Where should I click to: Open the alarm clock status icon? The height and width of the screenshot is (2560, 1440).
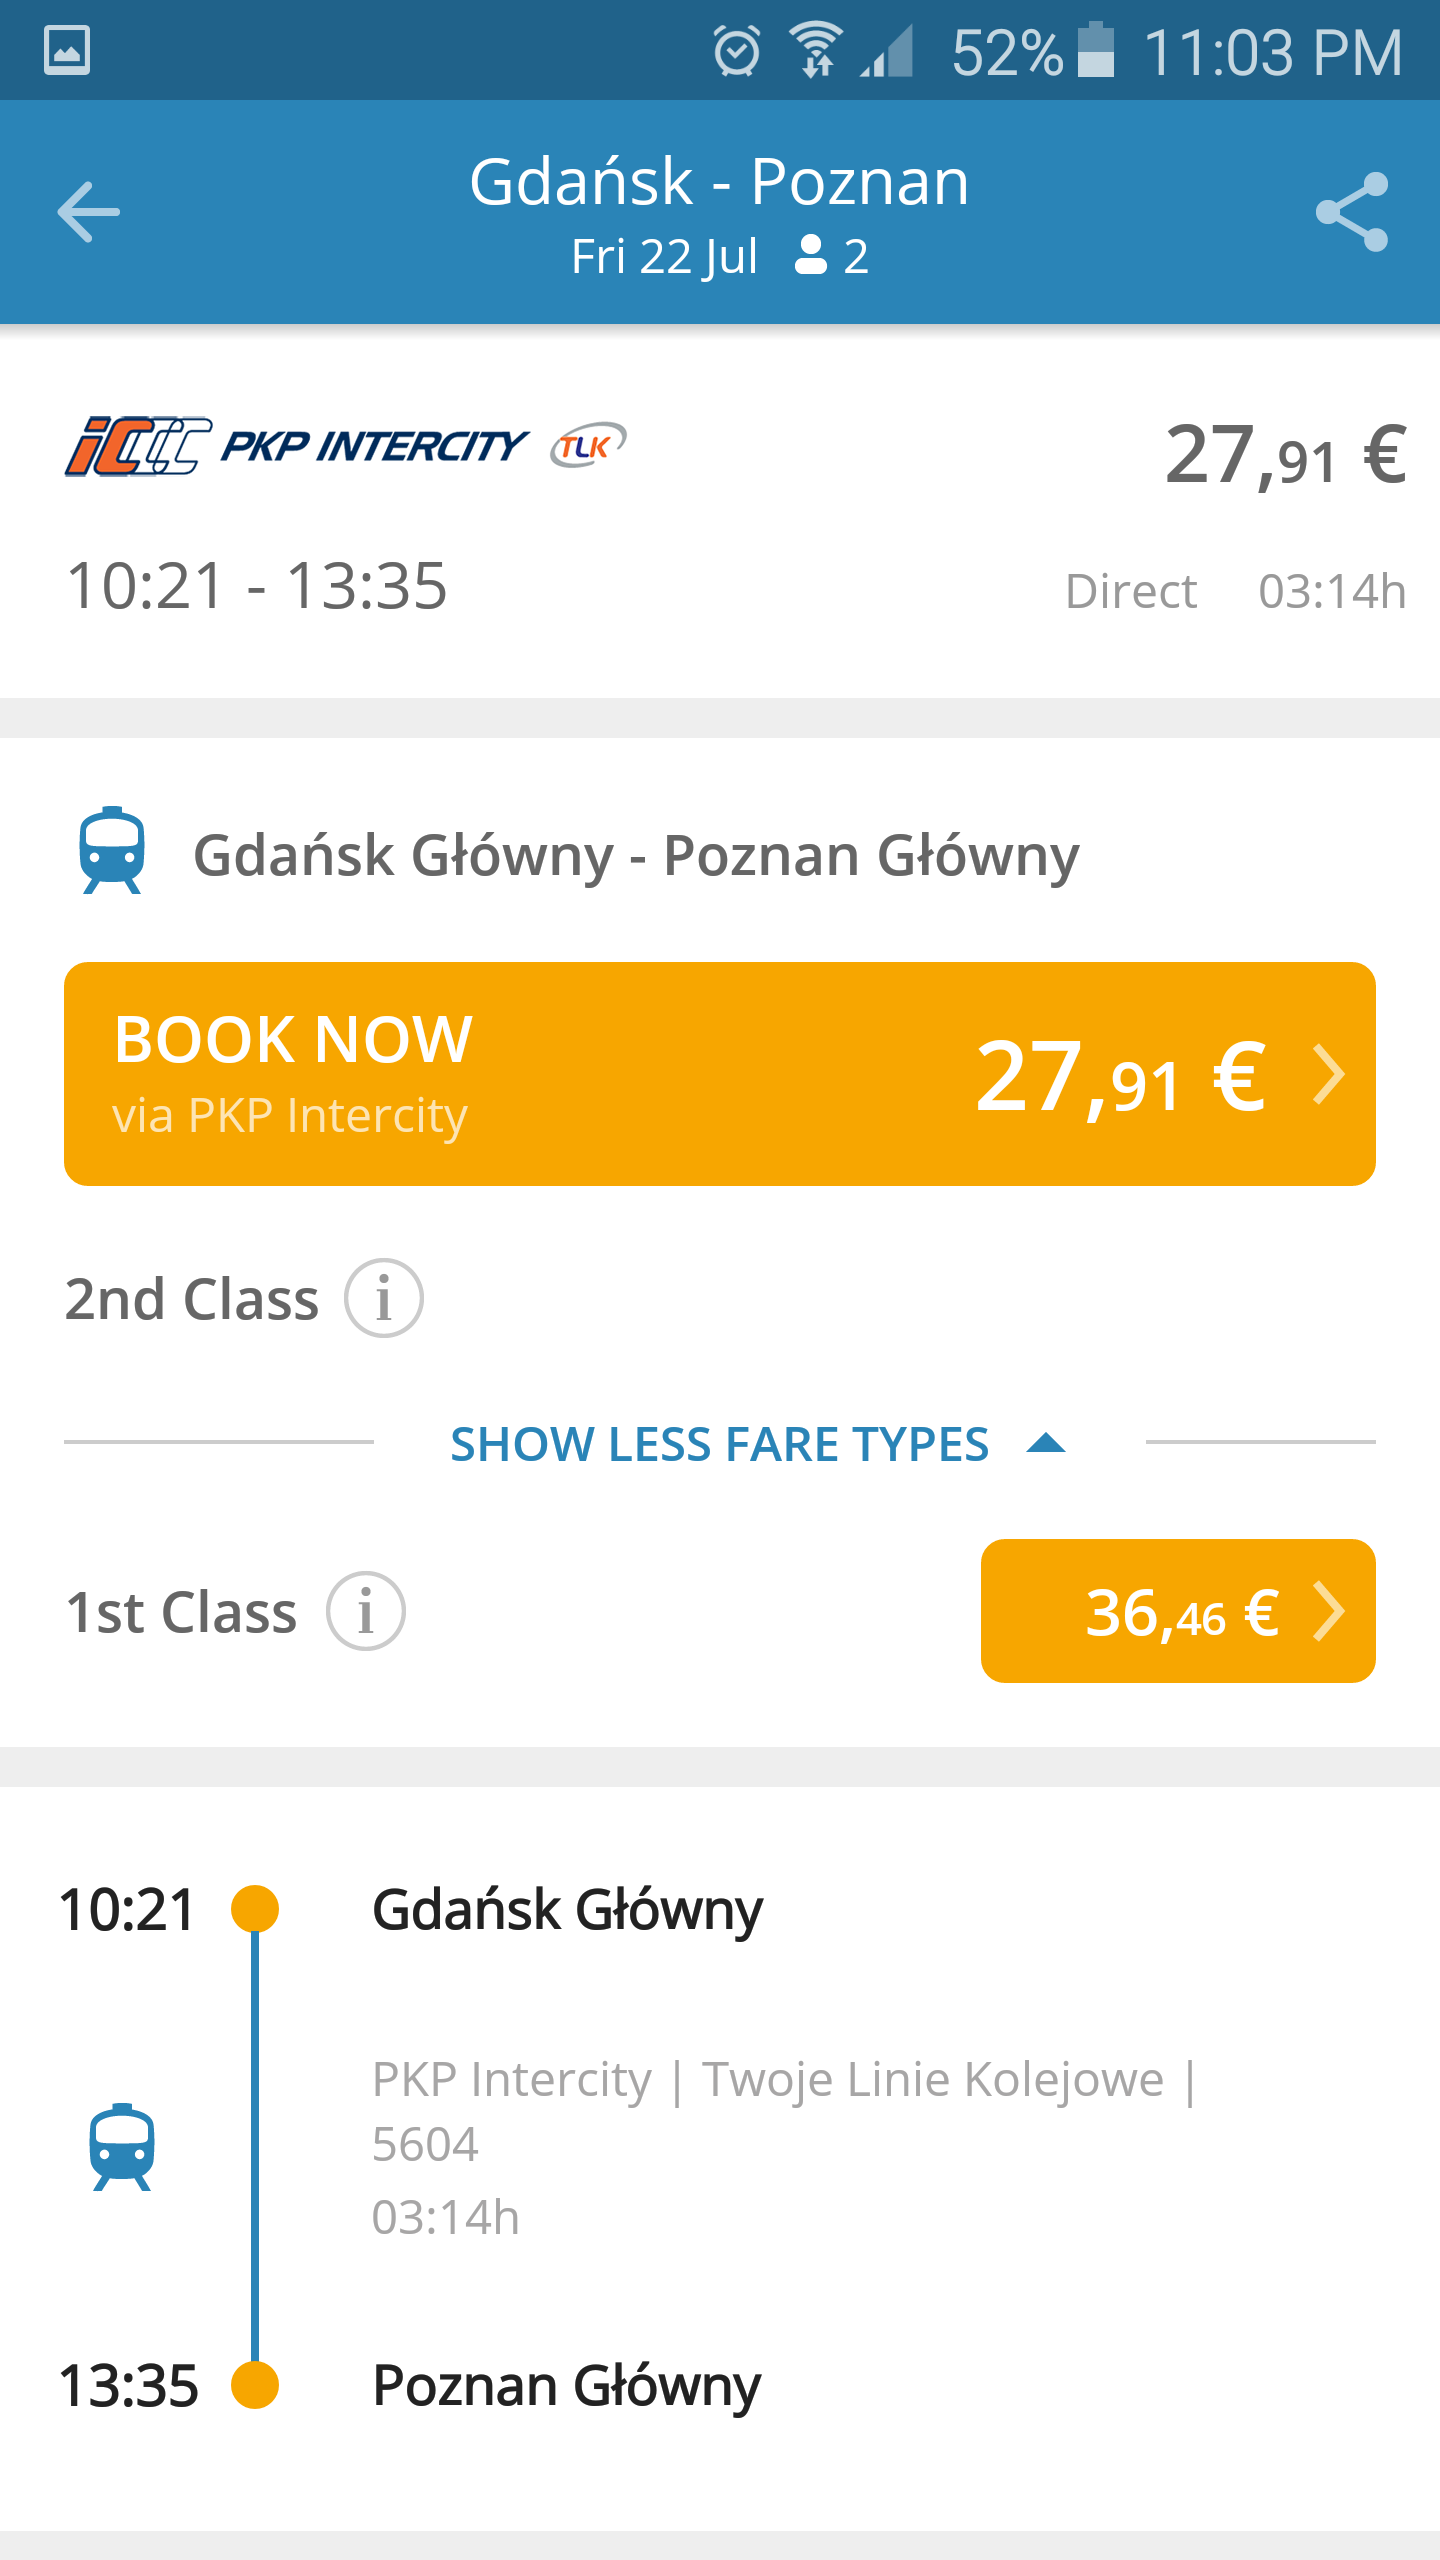(737, 51)
